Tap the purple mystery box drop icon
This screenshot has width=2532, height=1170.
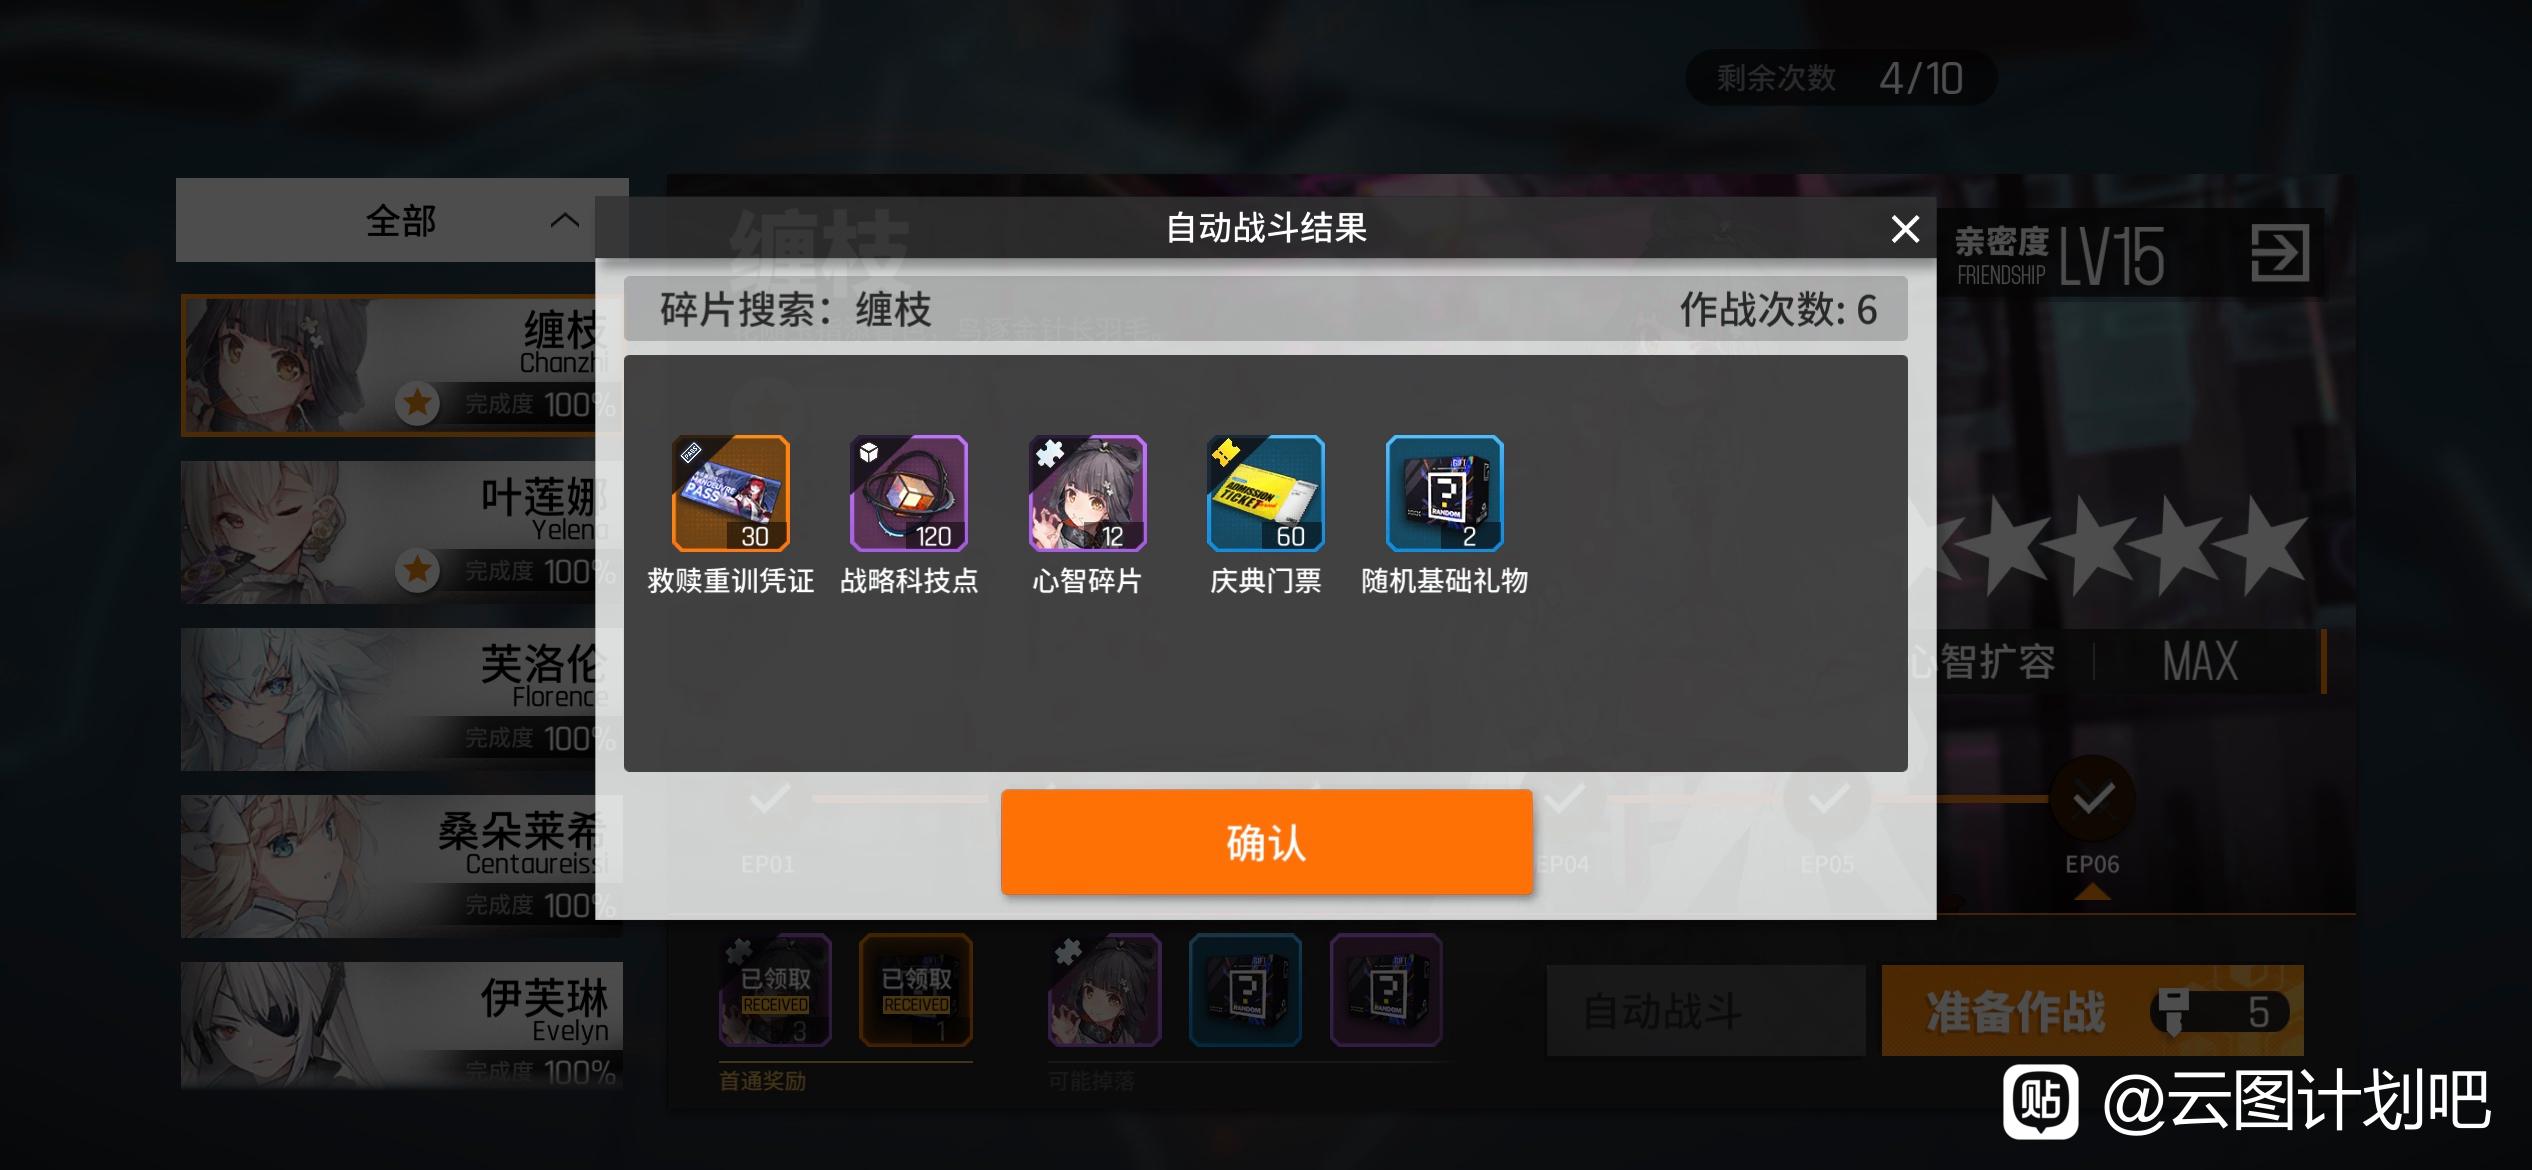(1386, 990)
